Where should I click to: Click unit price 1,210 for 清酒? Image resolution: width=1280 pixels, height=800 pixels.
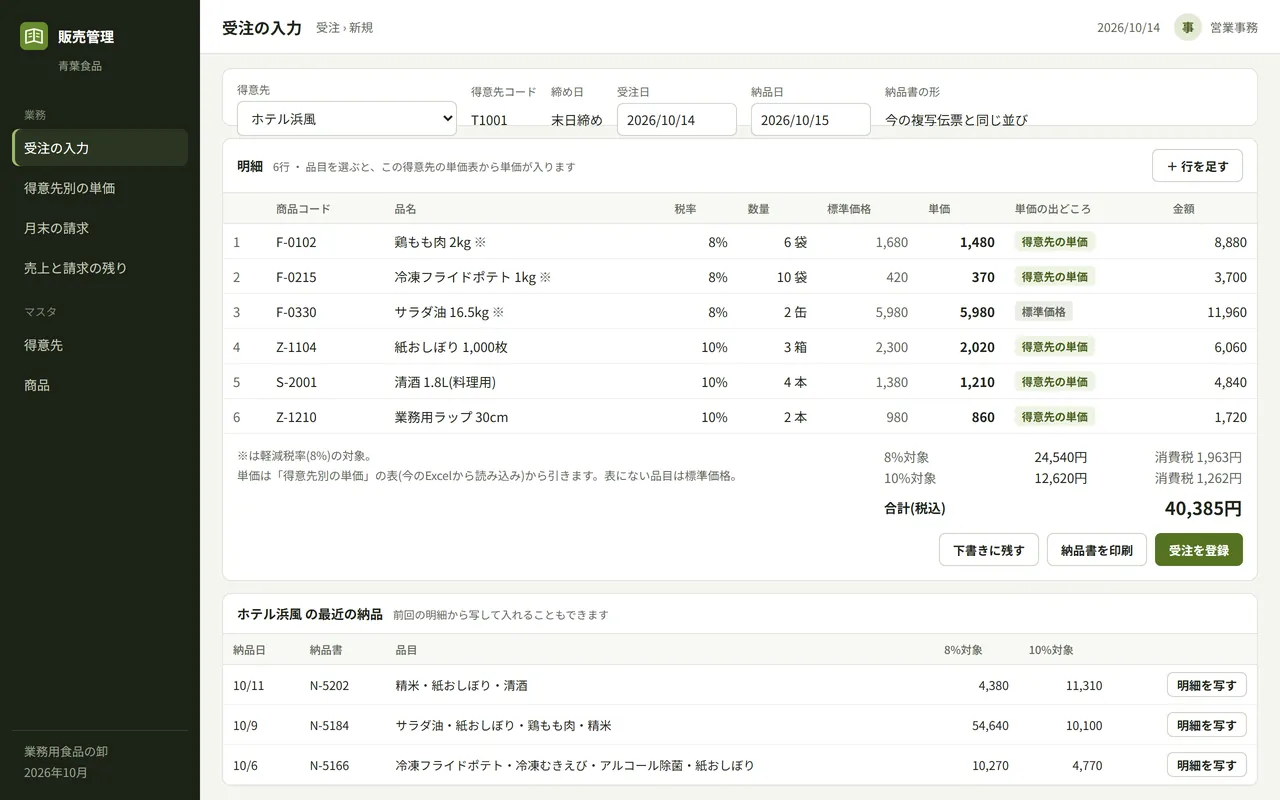(977, 382)
